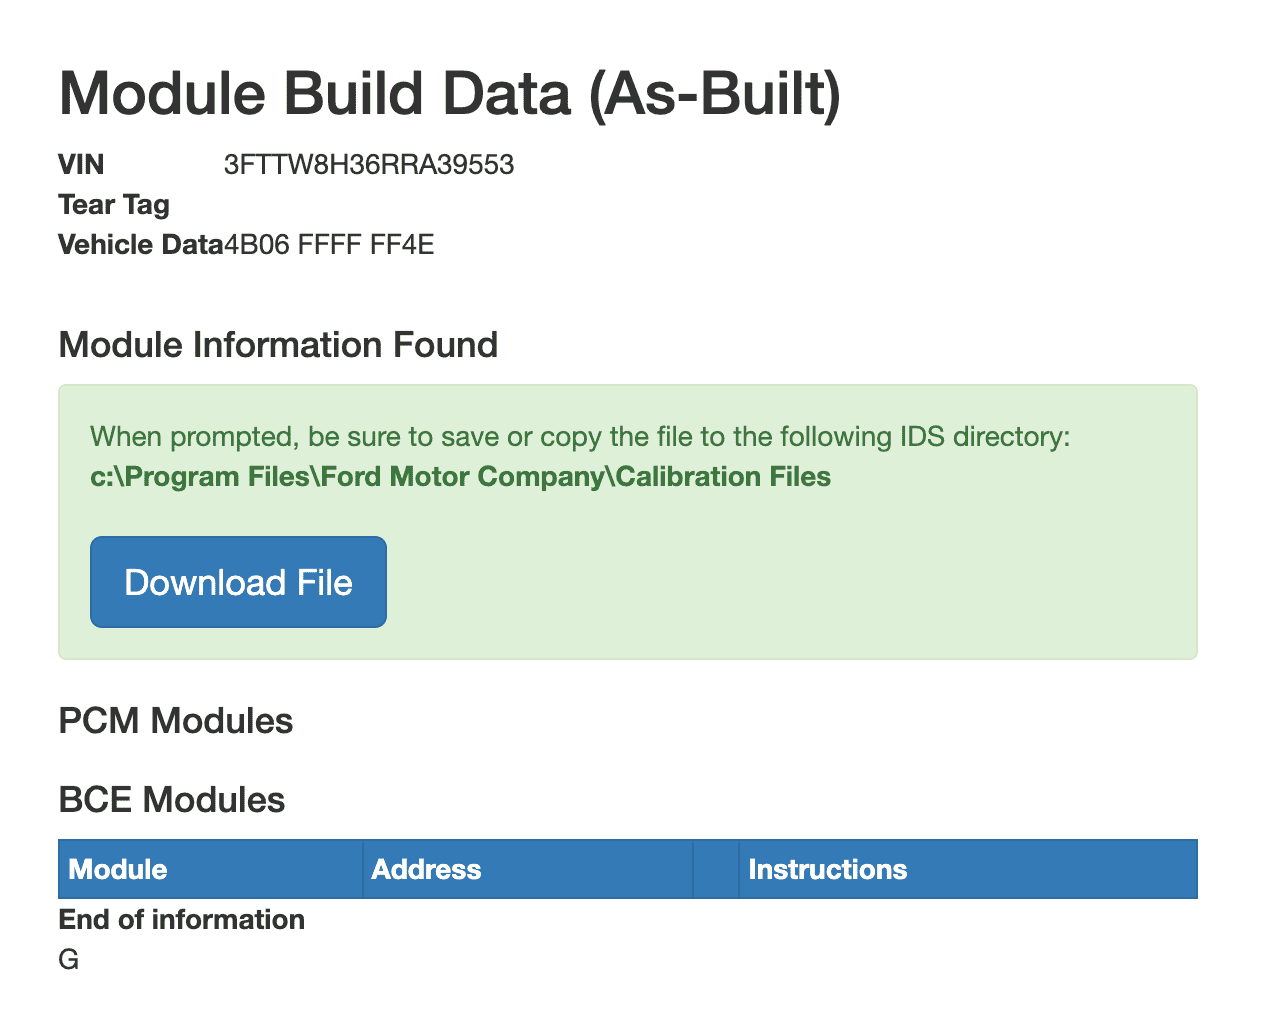The height and width of the screenshot is (1012, 1262).
Task: Click the Vehicle Data value 4B06 FFFF FF4E
Action: [x=329, y=245]
